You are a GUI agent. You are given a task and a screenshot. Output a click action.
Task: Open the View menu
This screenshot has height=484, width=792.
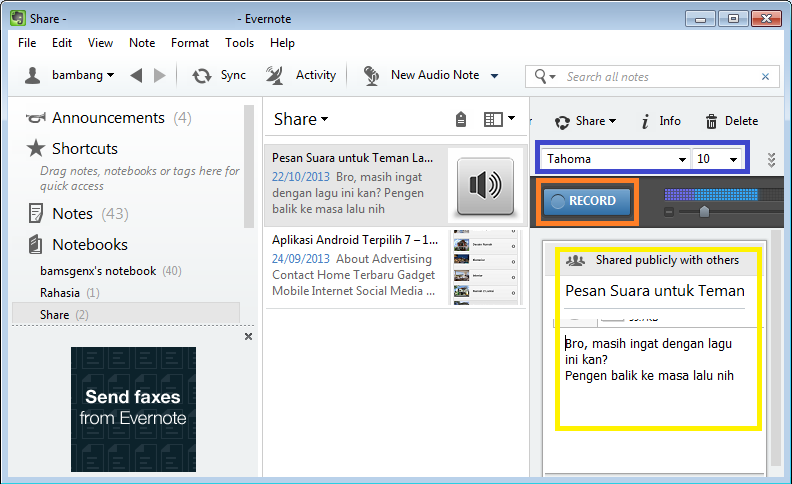click(100, 43)
